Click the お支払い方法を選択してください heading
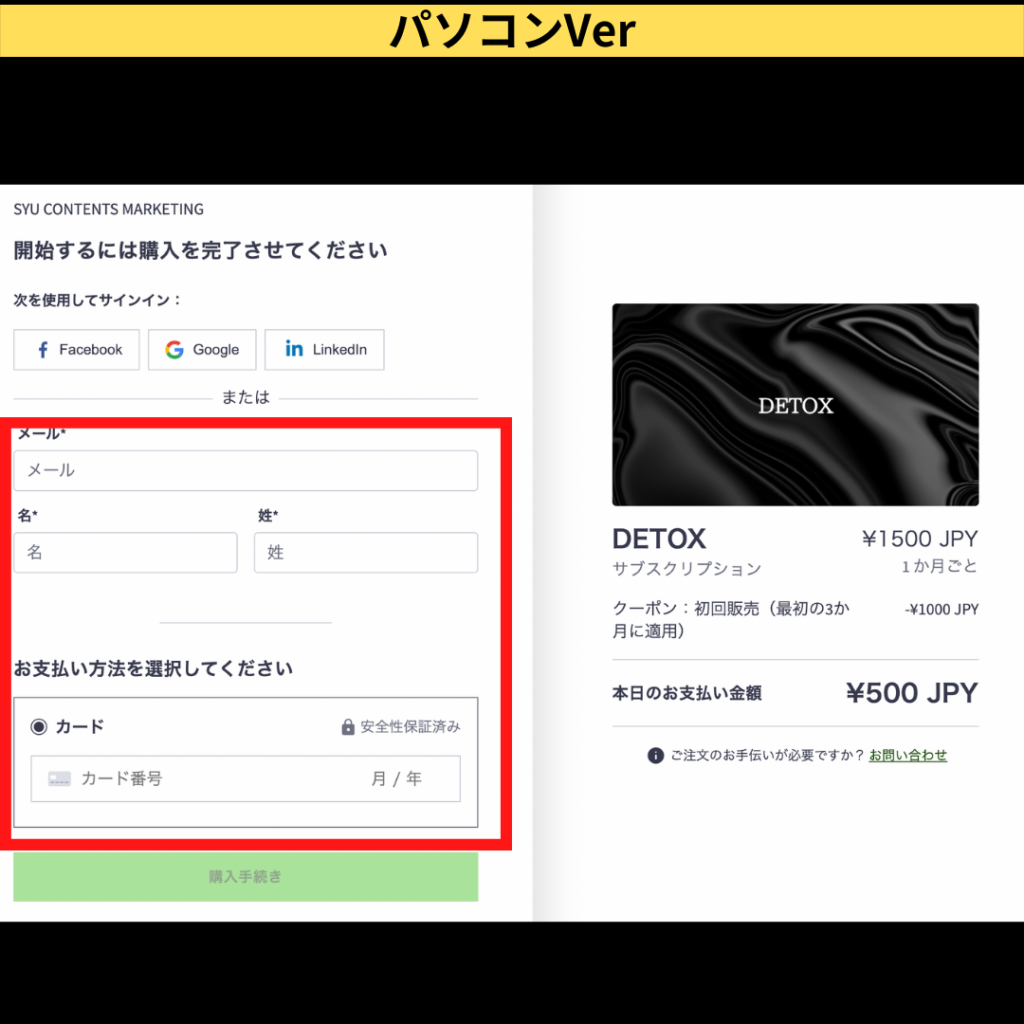 click(x=153, y=668)
